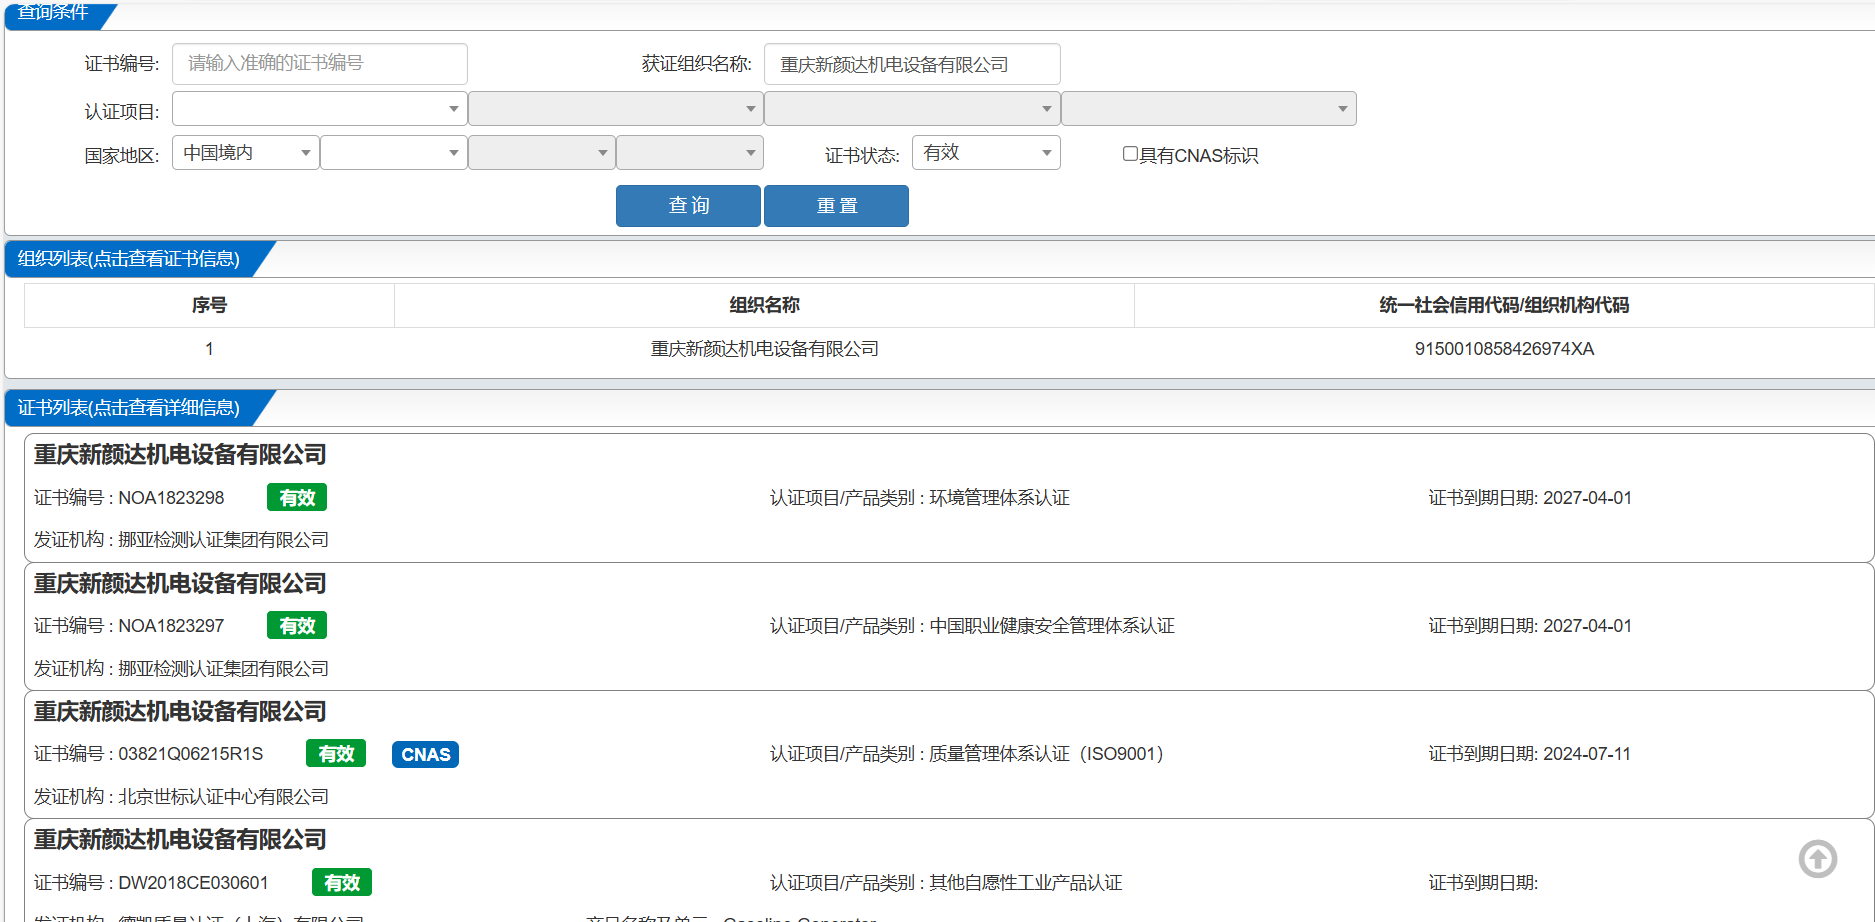Click expiry date 2024-07-11
This screenshot has width=1875, height=922.
[1587, 753]
